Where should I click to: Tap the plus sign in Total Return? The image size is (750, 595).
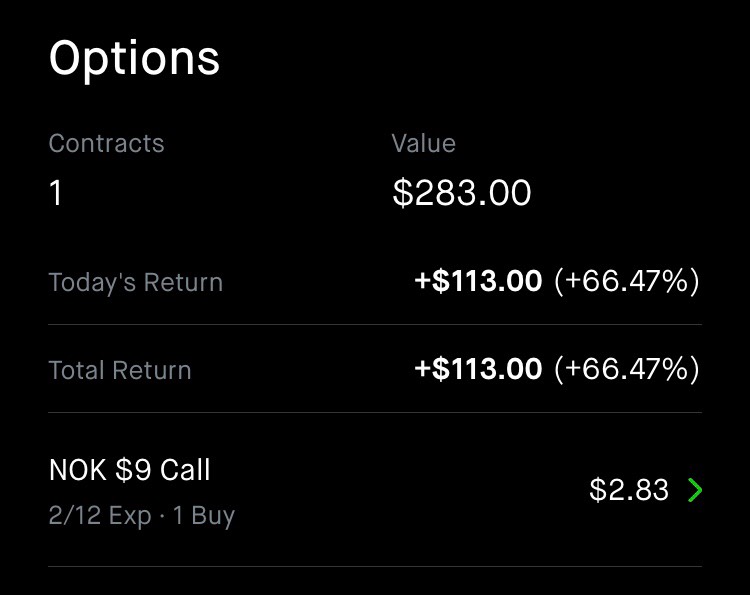[x=423, y=369]
